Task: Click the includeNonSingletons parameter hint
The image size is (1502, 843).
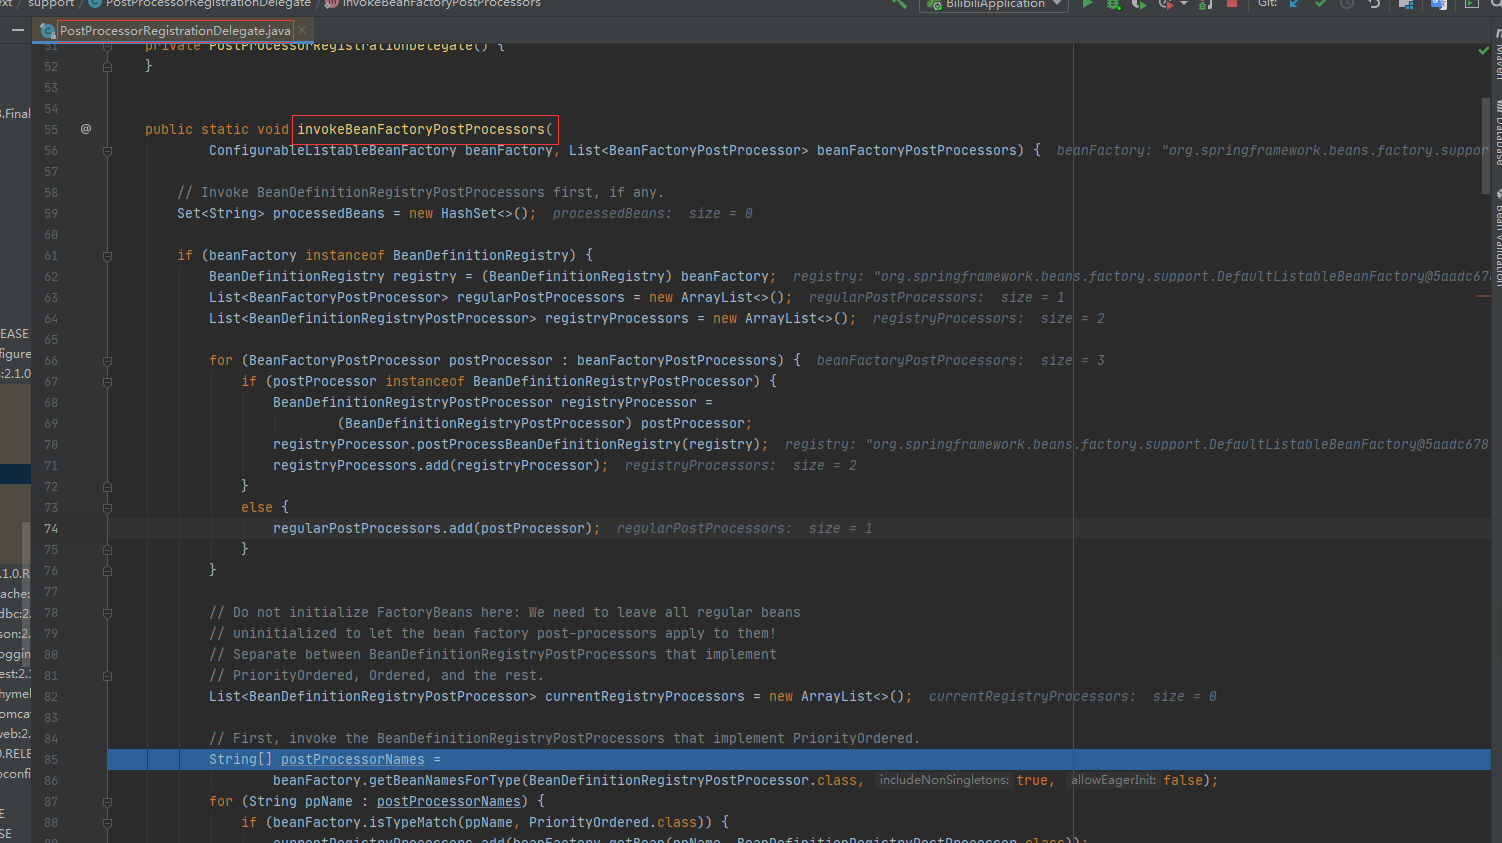Action: [x=943, y=780]
